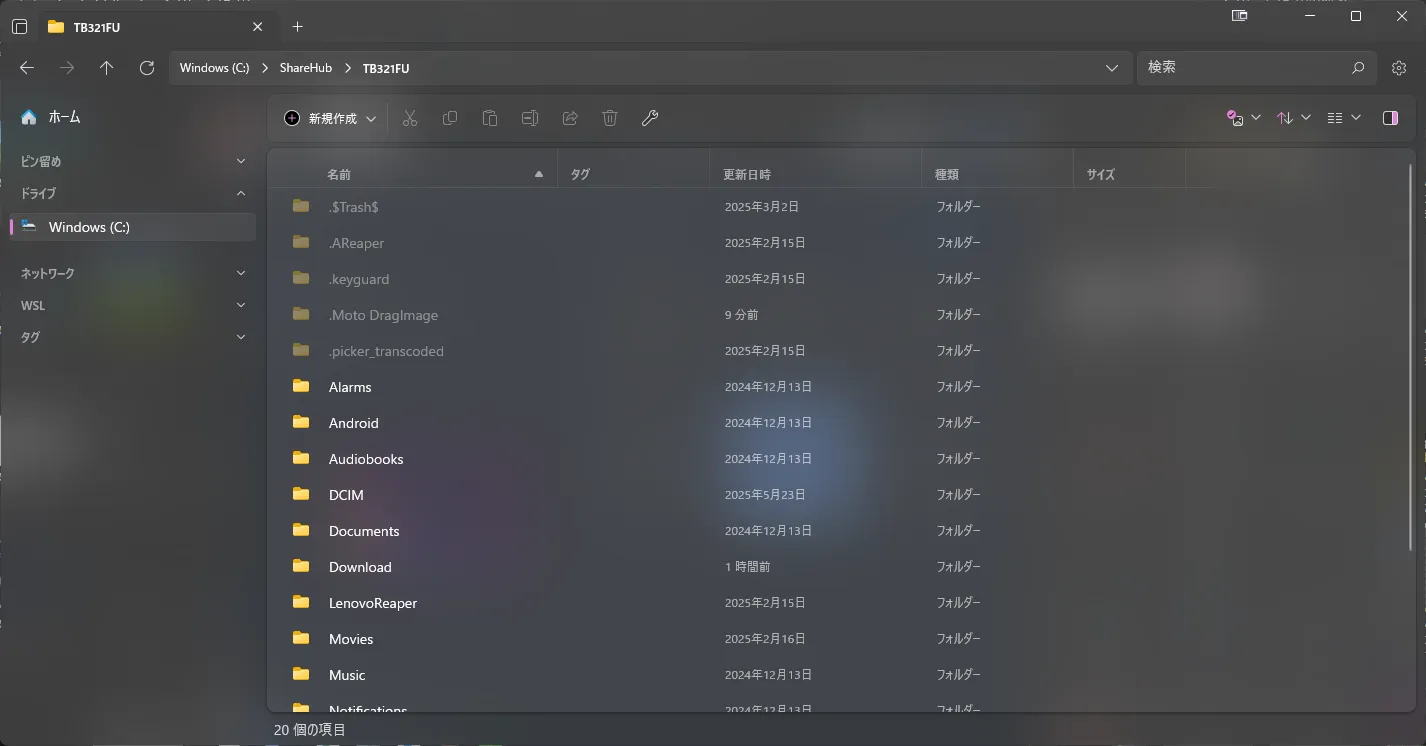The height and width of the screenshot is (746, 1426).
Task: Click the DCIM folder icon
Action: point(301,494)
